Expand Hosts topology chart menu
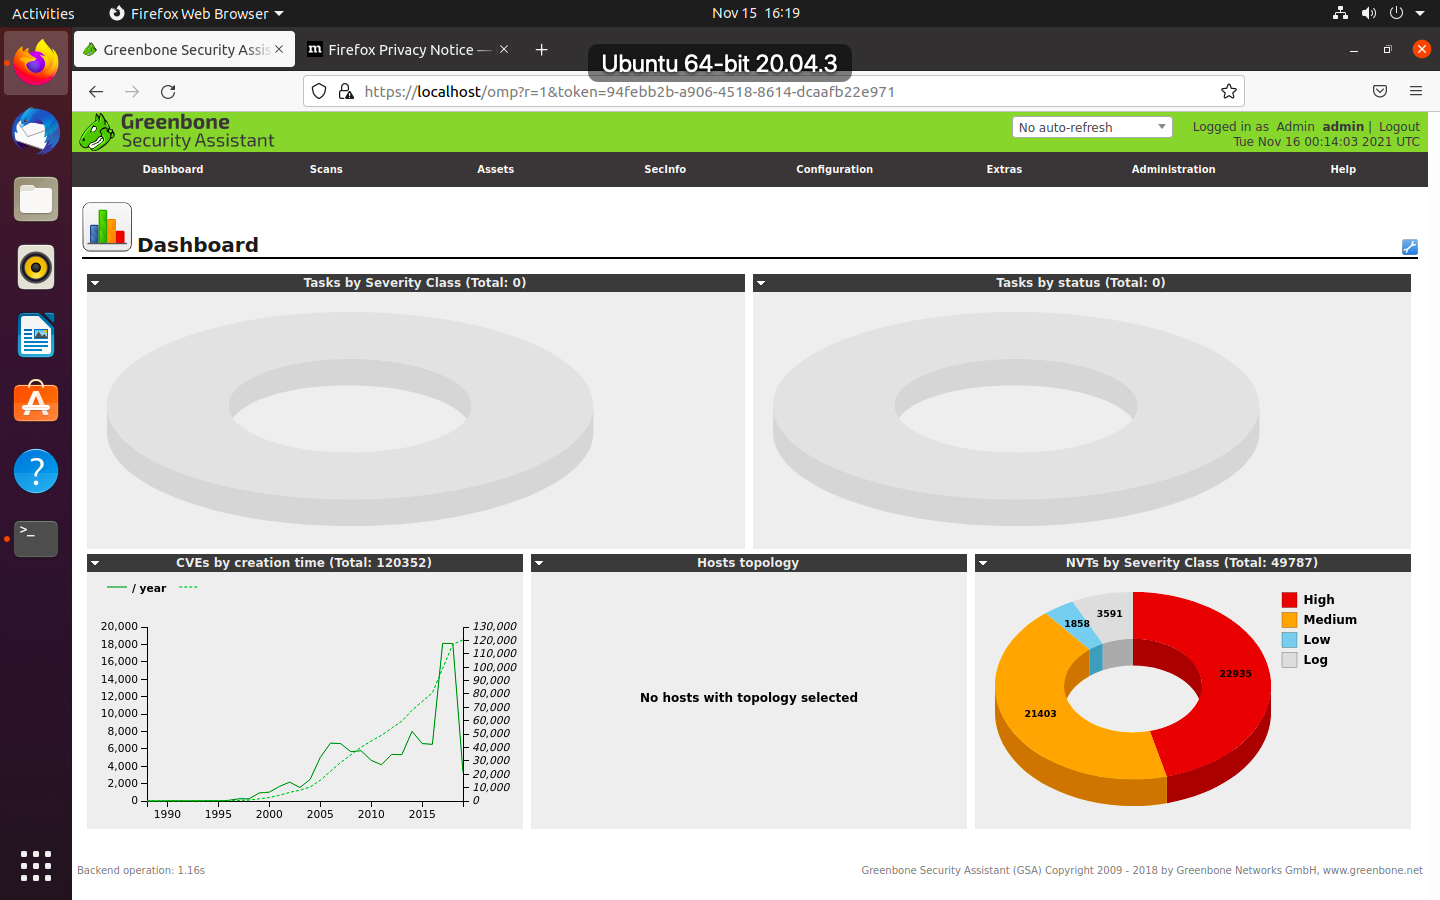 tap(539, 563)
